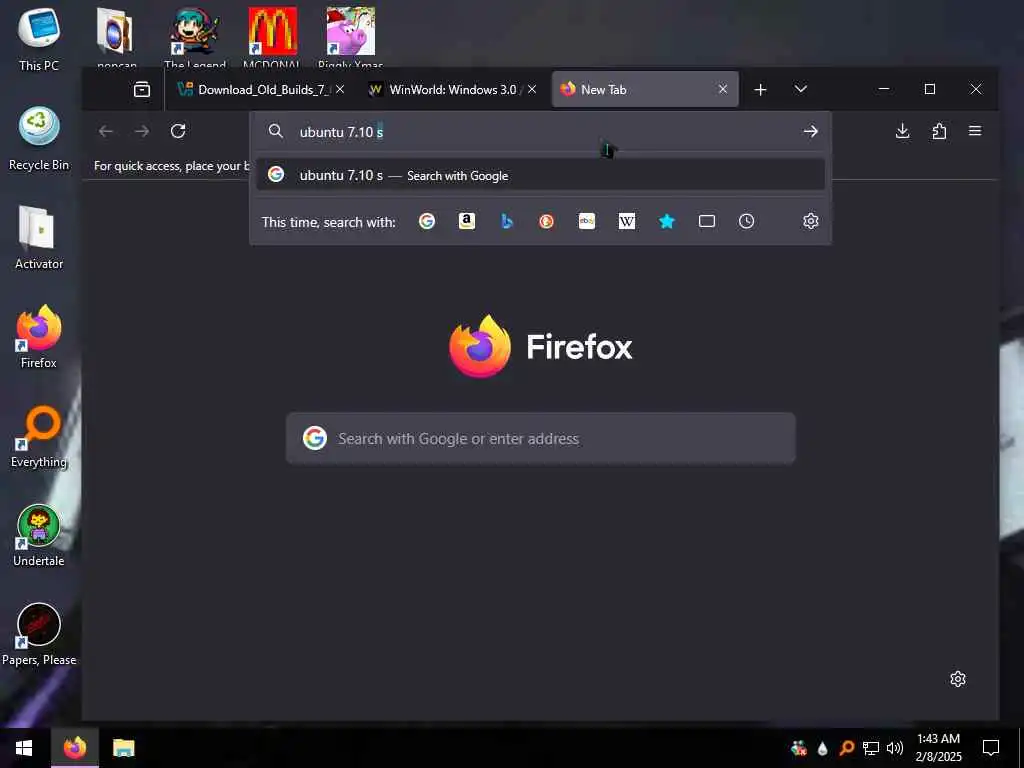Open MCDONAL desktop shortcut

(272, 37)
